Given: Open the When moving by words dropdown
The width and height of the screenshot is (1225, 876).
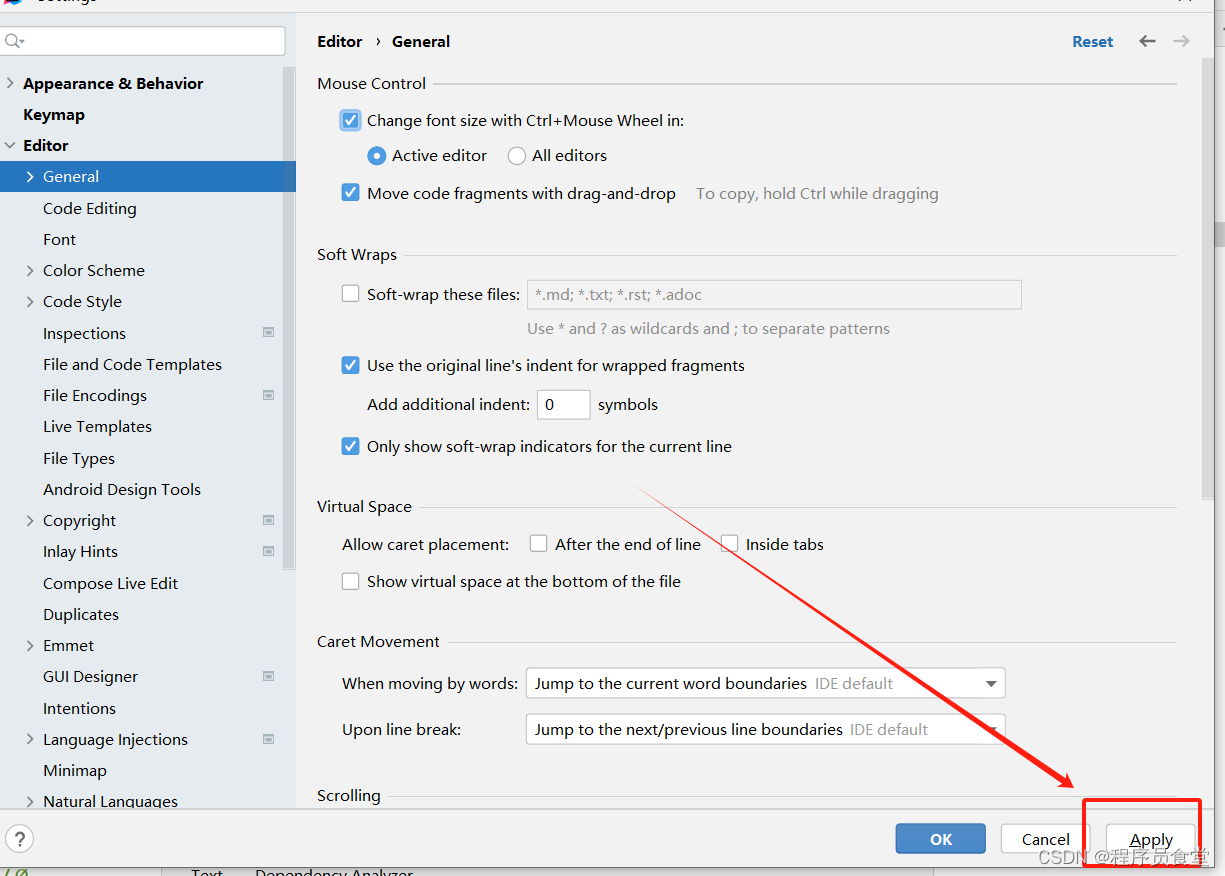Looking at the screenshot, I should point(765,683).
